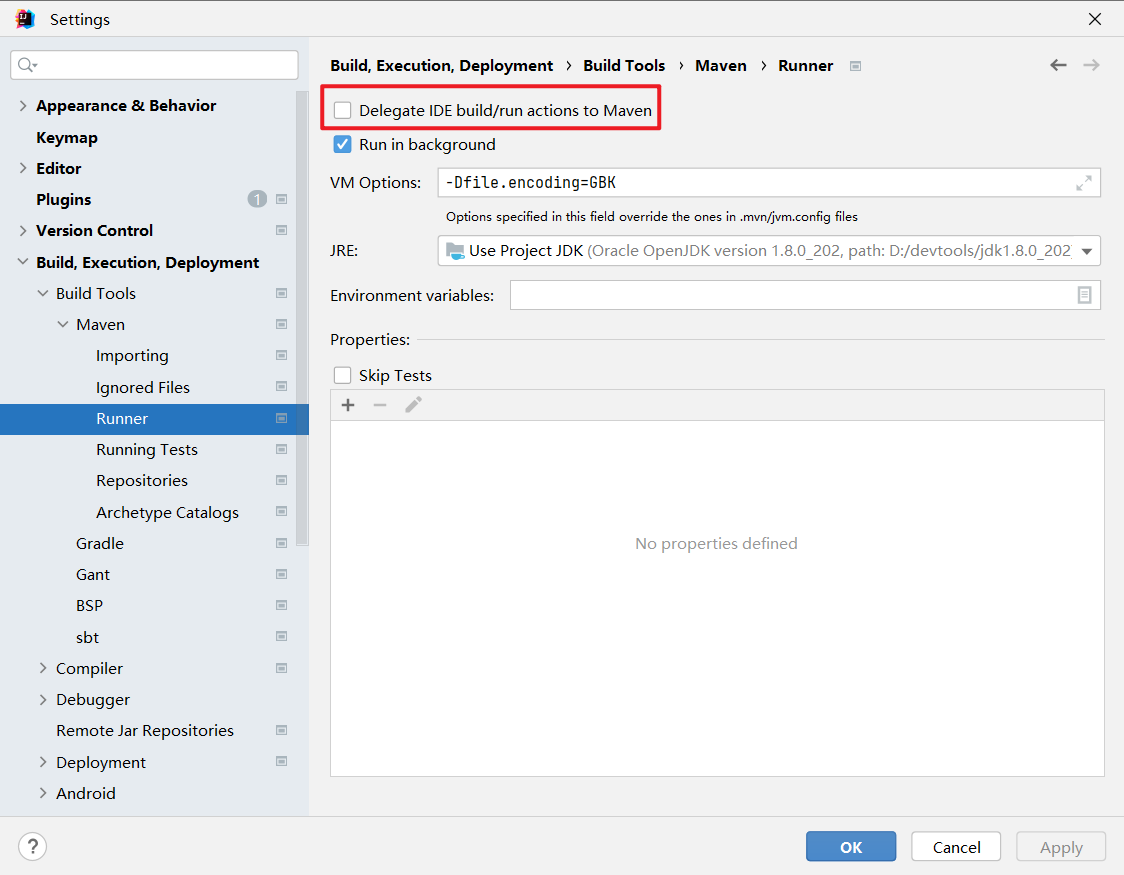
Task: Uncheck Run in background
Action: pos(343,144)
